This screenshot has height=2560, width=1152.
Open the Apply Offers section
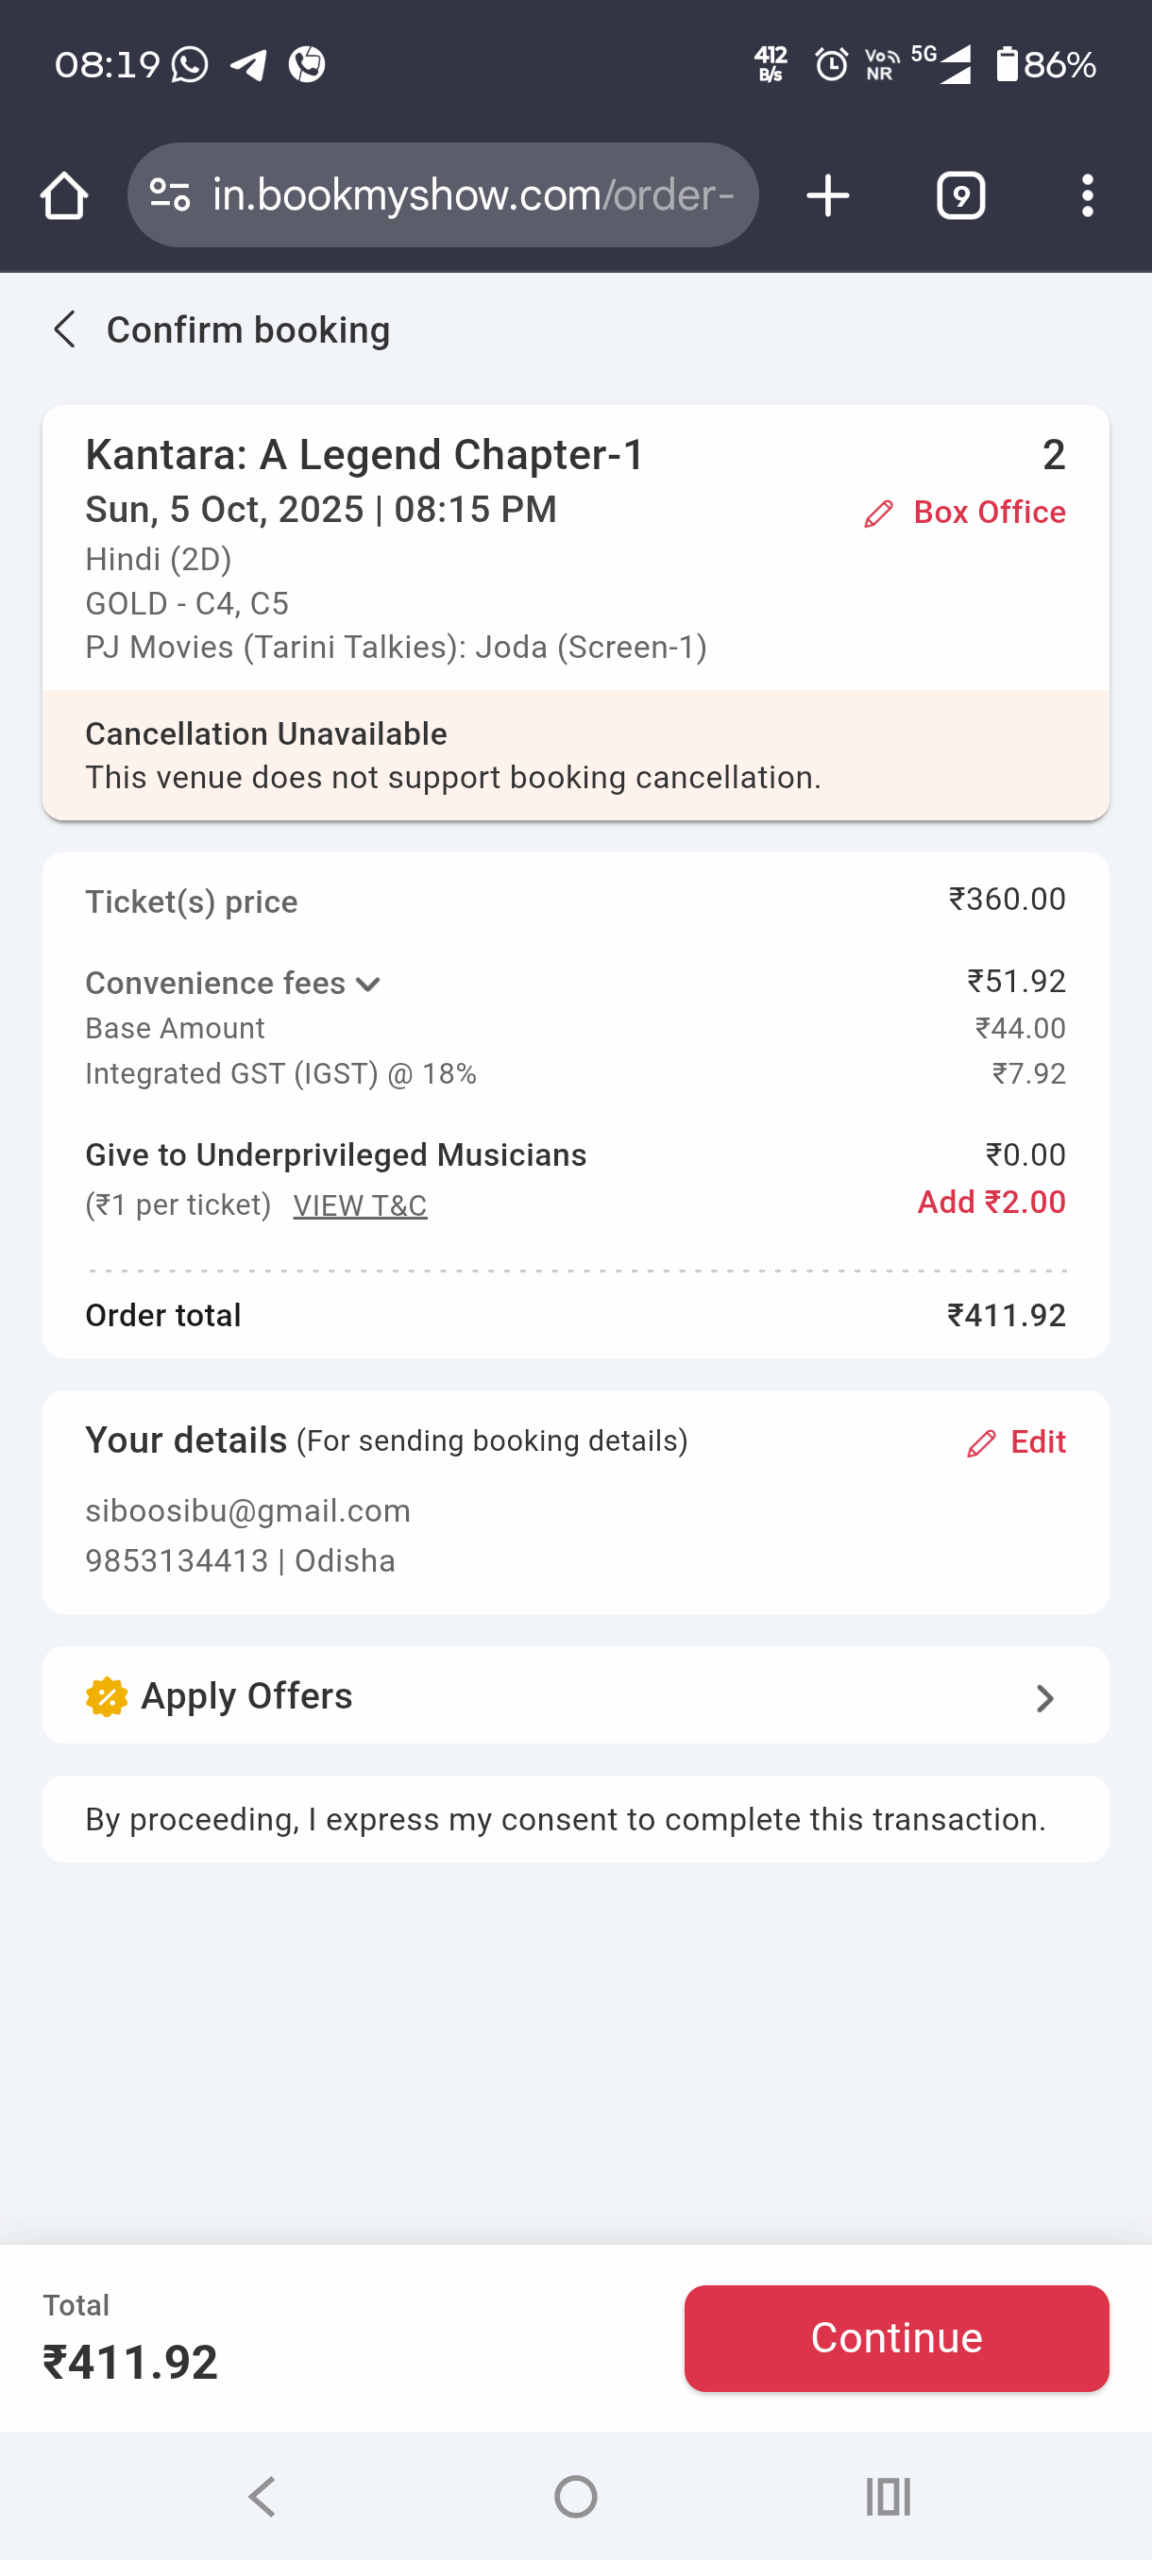(576, 1696)
